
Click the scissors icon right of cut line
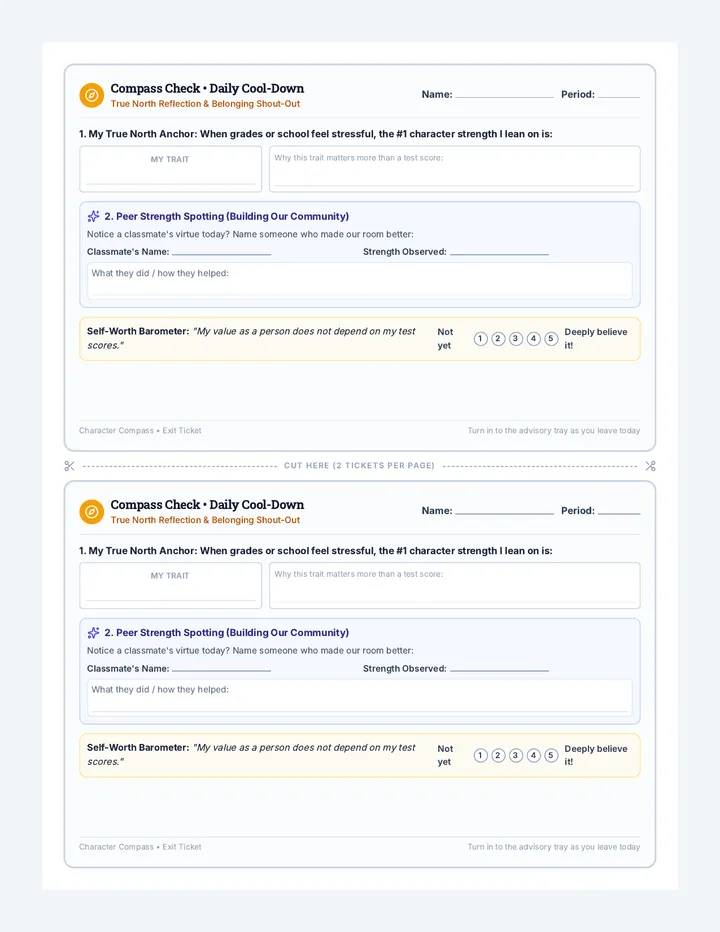(x=650, y=466)
